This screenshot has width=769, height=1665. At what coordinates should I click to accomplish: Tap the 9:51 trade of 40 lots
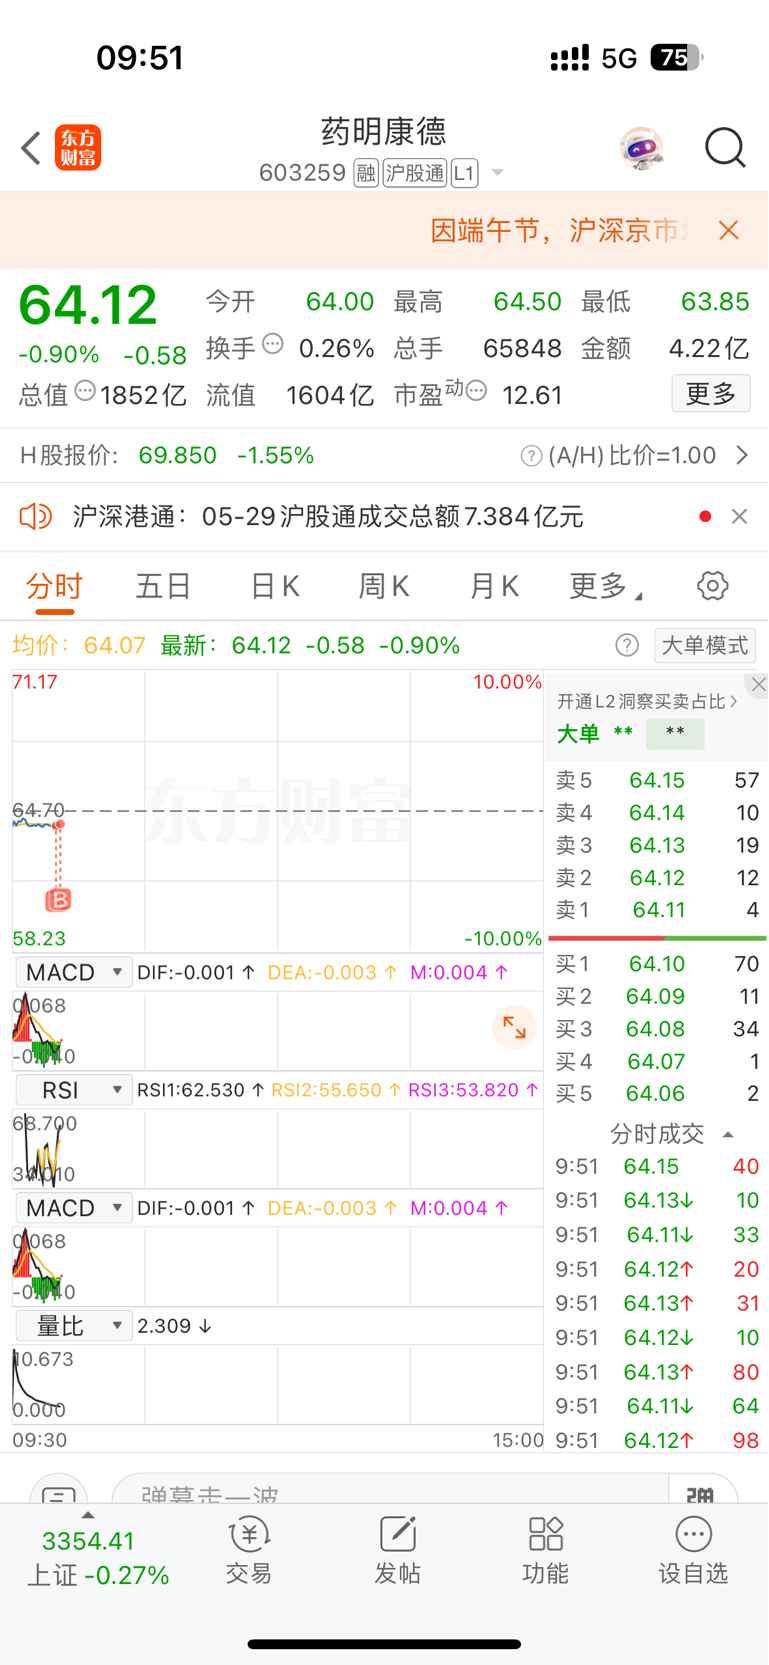(657, 1167)
